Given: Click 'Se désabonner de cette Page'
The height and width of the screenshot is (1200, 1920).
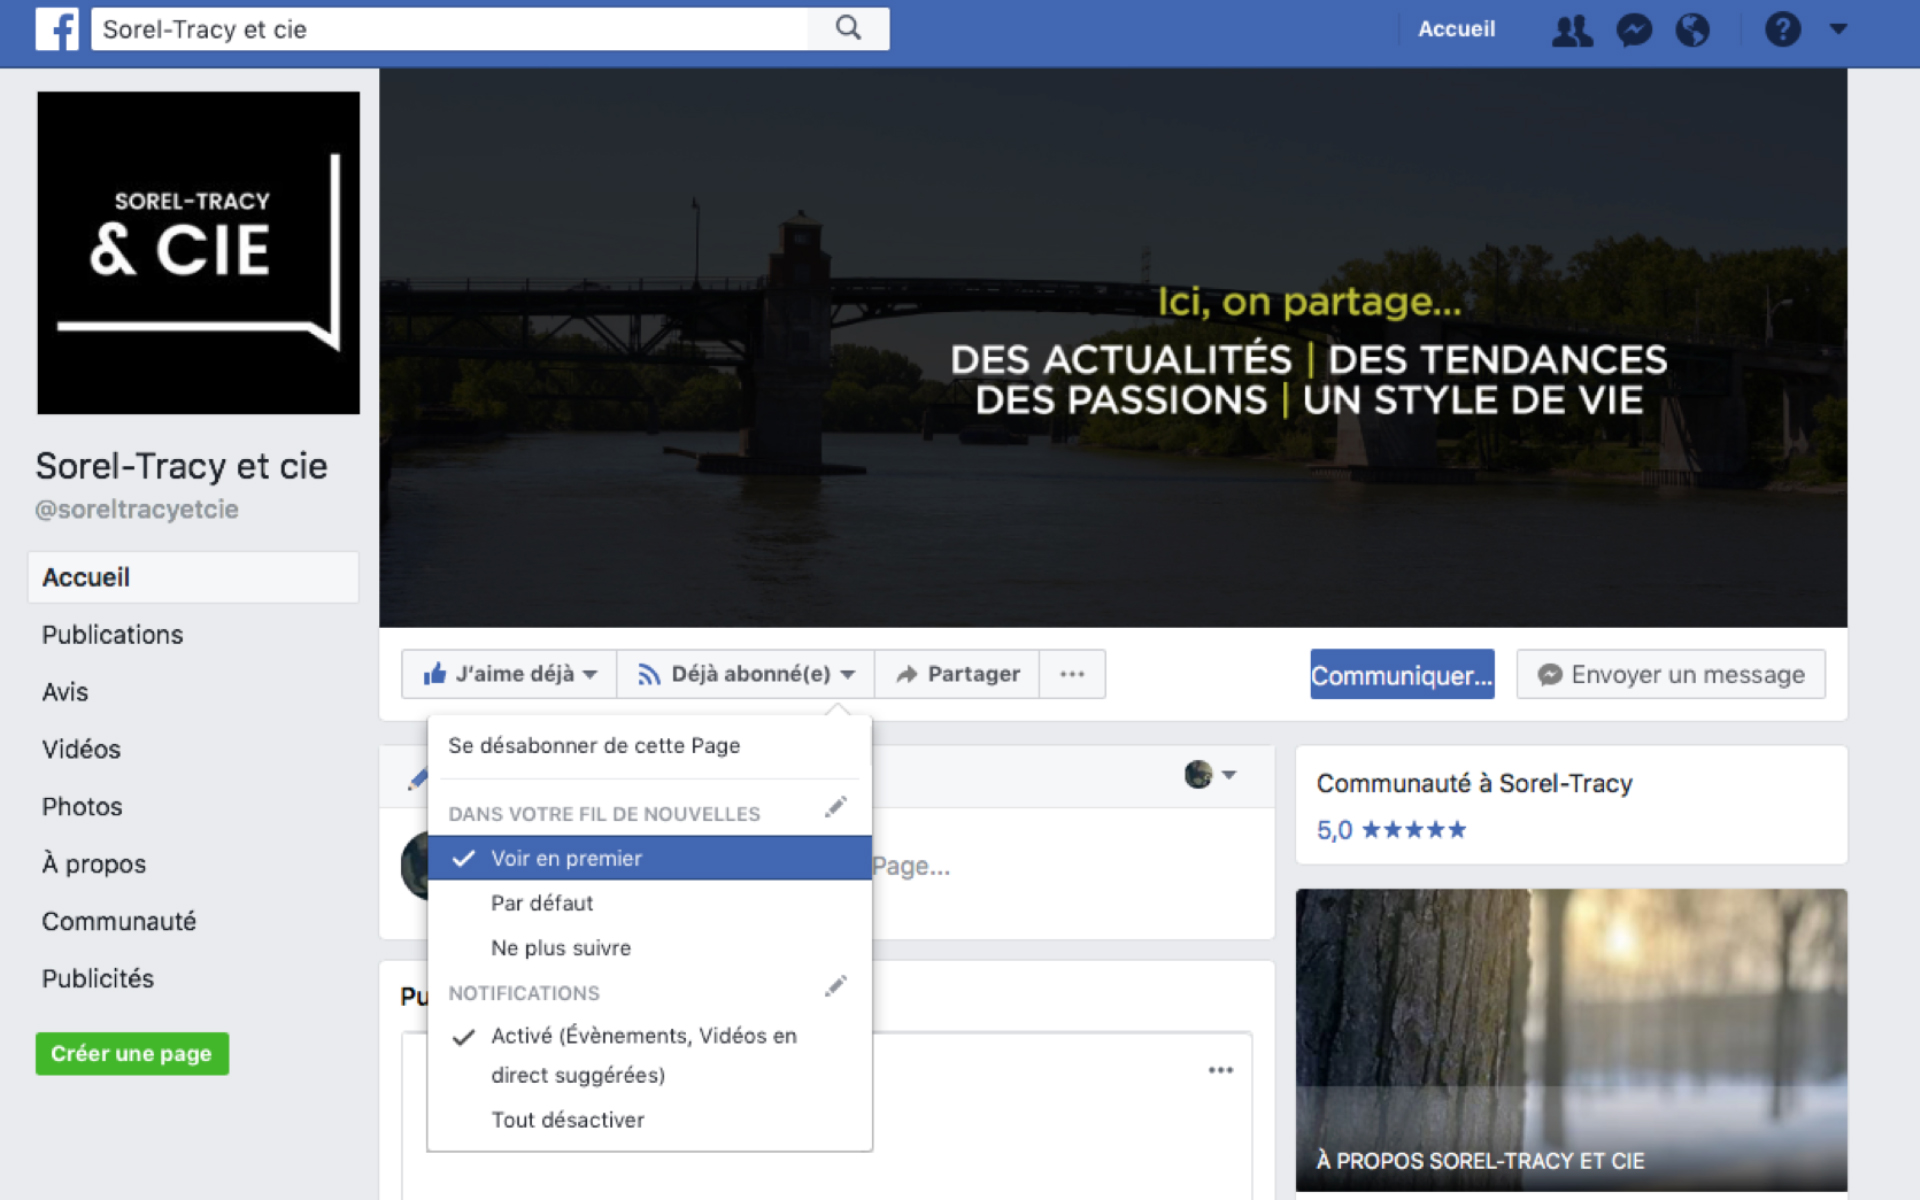Looking at the screenshot, I should point(594,746).
